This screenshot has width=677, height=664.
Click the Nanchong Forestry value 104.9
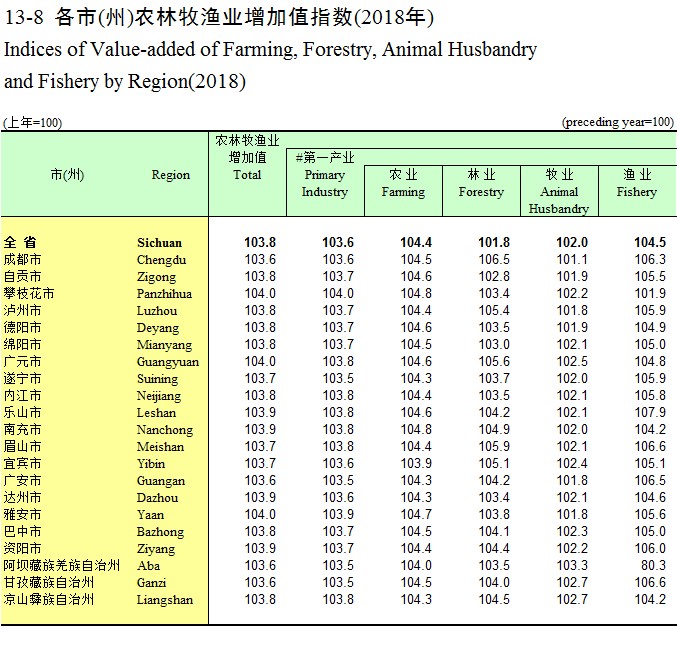[494, 430]
